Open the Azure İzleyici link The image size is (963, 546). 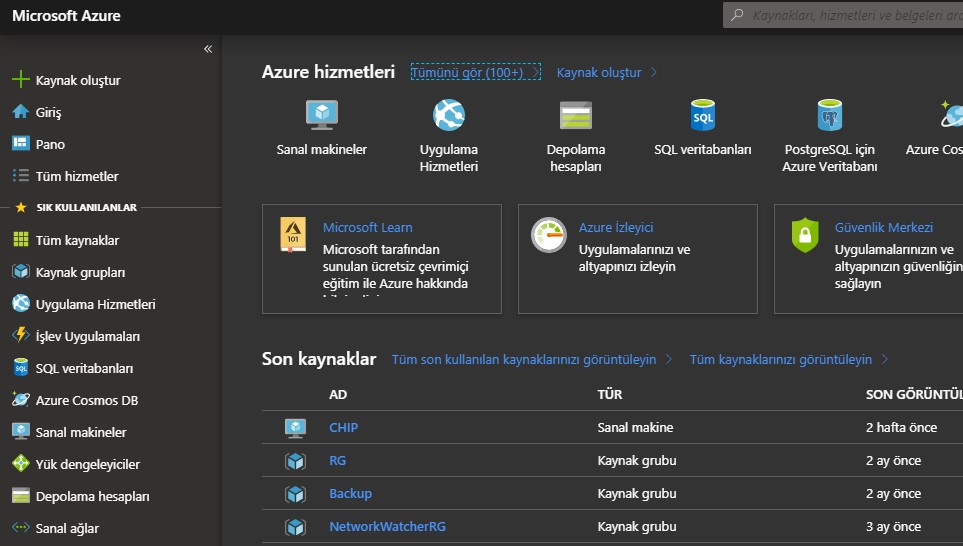click(x=616, y=227)
